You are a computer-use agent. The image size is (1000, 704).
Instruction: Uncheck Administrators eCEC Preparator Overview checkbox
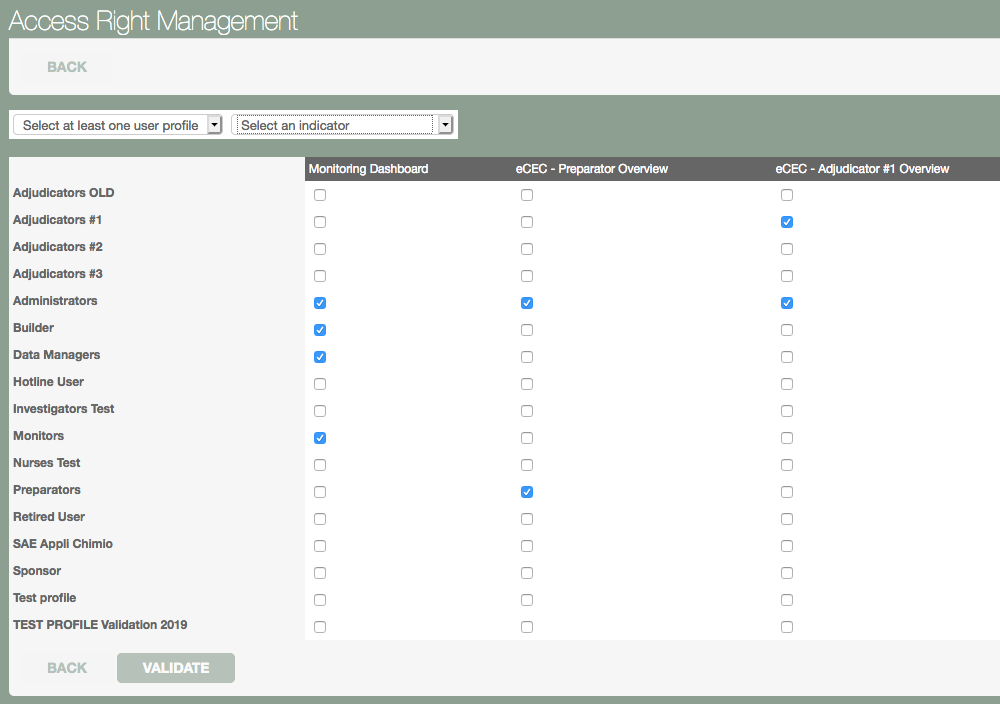[527, 303]
